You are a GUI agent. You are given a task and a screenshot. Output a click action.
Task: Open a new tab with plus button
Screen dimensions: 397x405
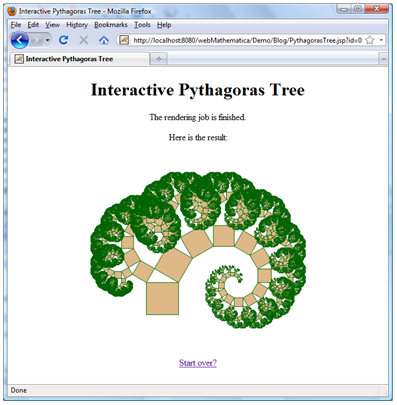pyautogui.click(x=159, y=59)
